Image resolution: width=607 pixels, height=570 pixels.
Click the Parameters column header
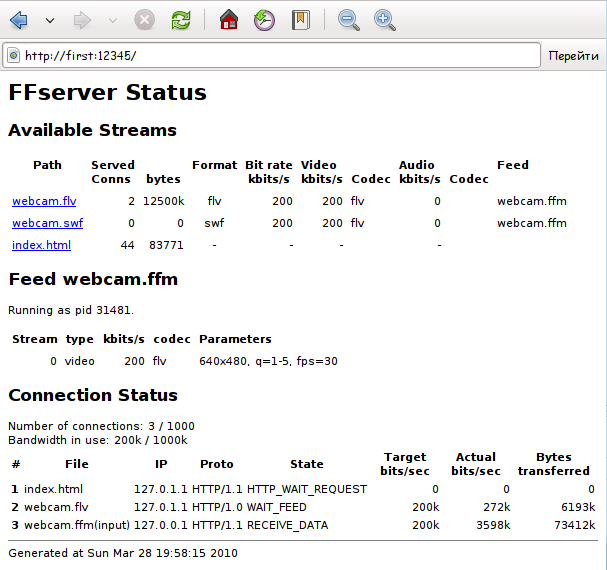click(235, 339)
